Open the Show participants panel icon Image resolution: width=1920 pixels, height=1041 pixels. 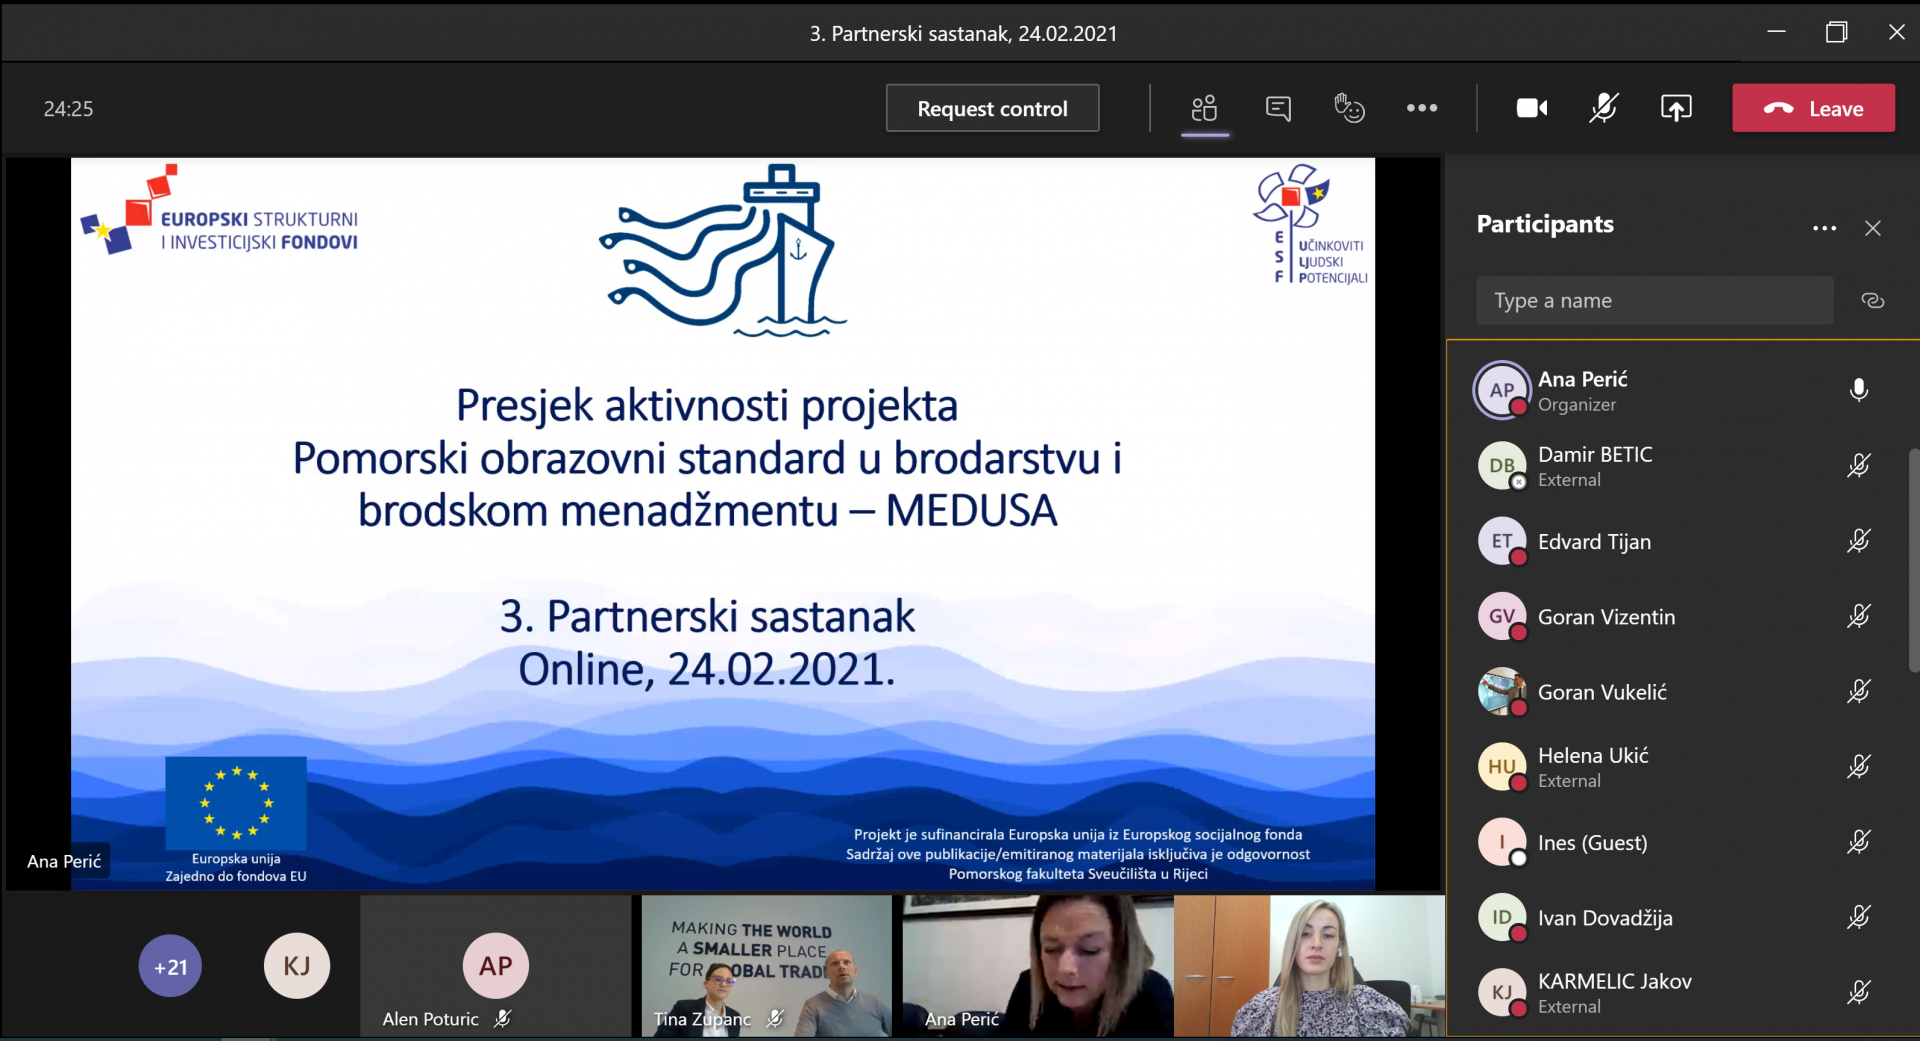click(1204, 108)
